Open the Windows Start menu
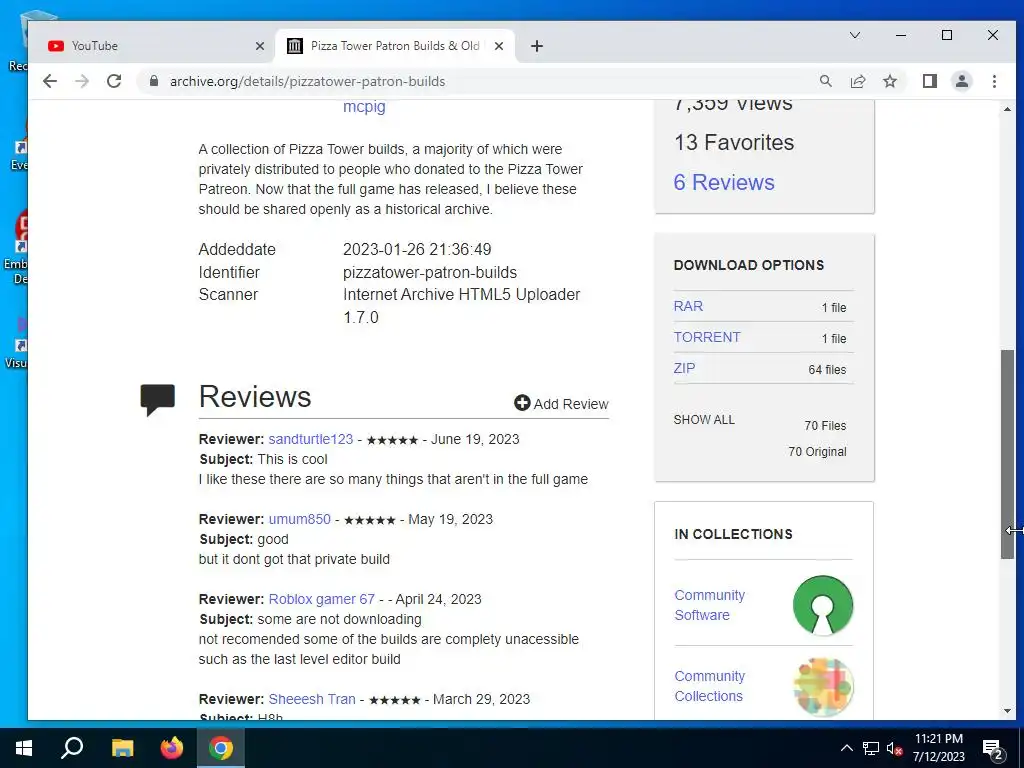Viewport: 1024px width, 768px height. pyautogui.click(x=24, y=748)
